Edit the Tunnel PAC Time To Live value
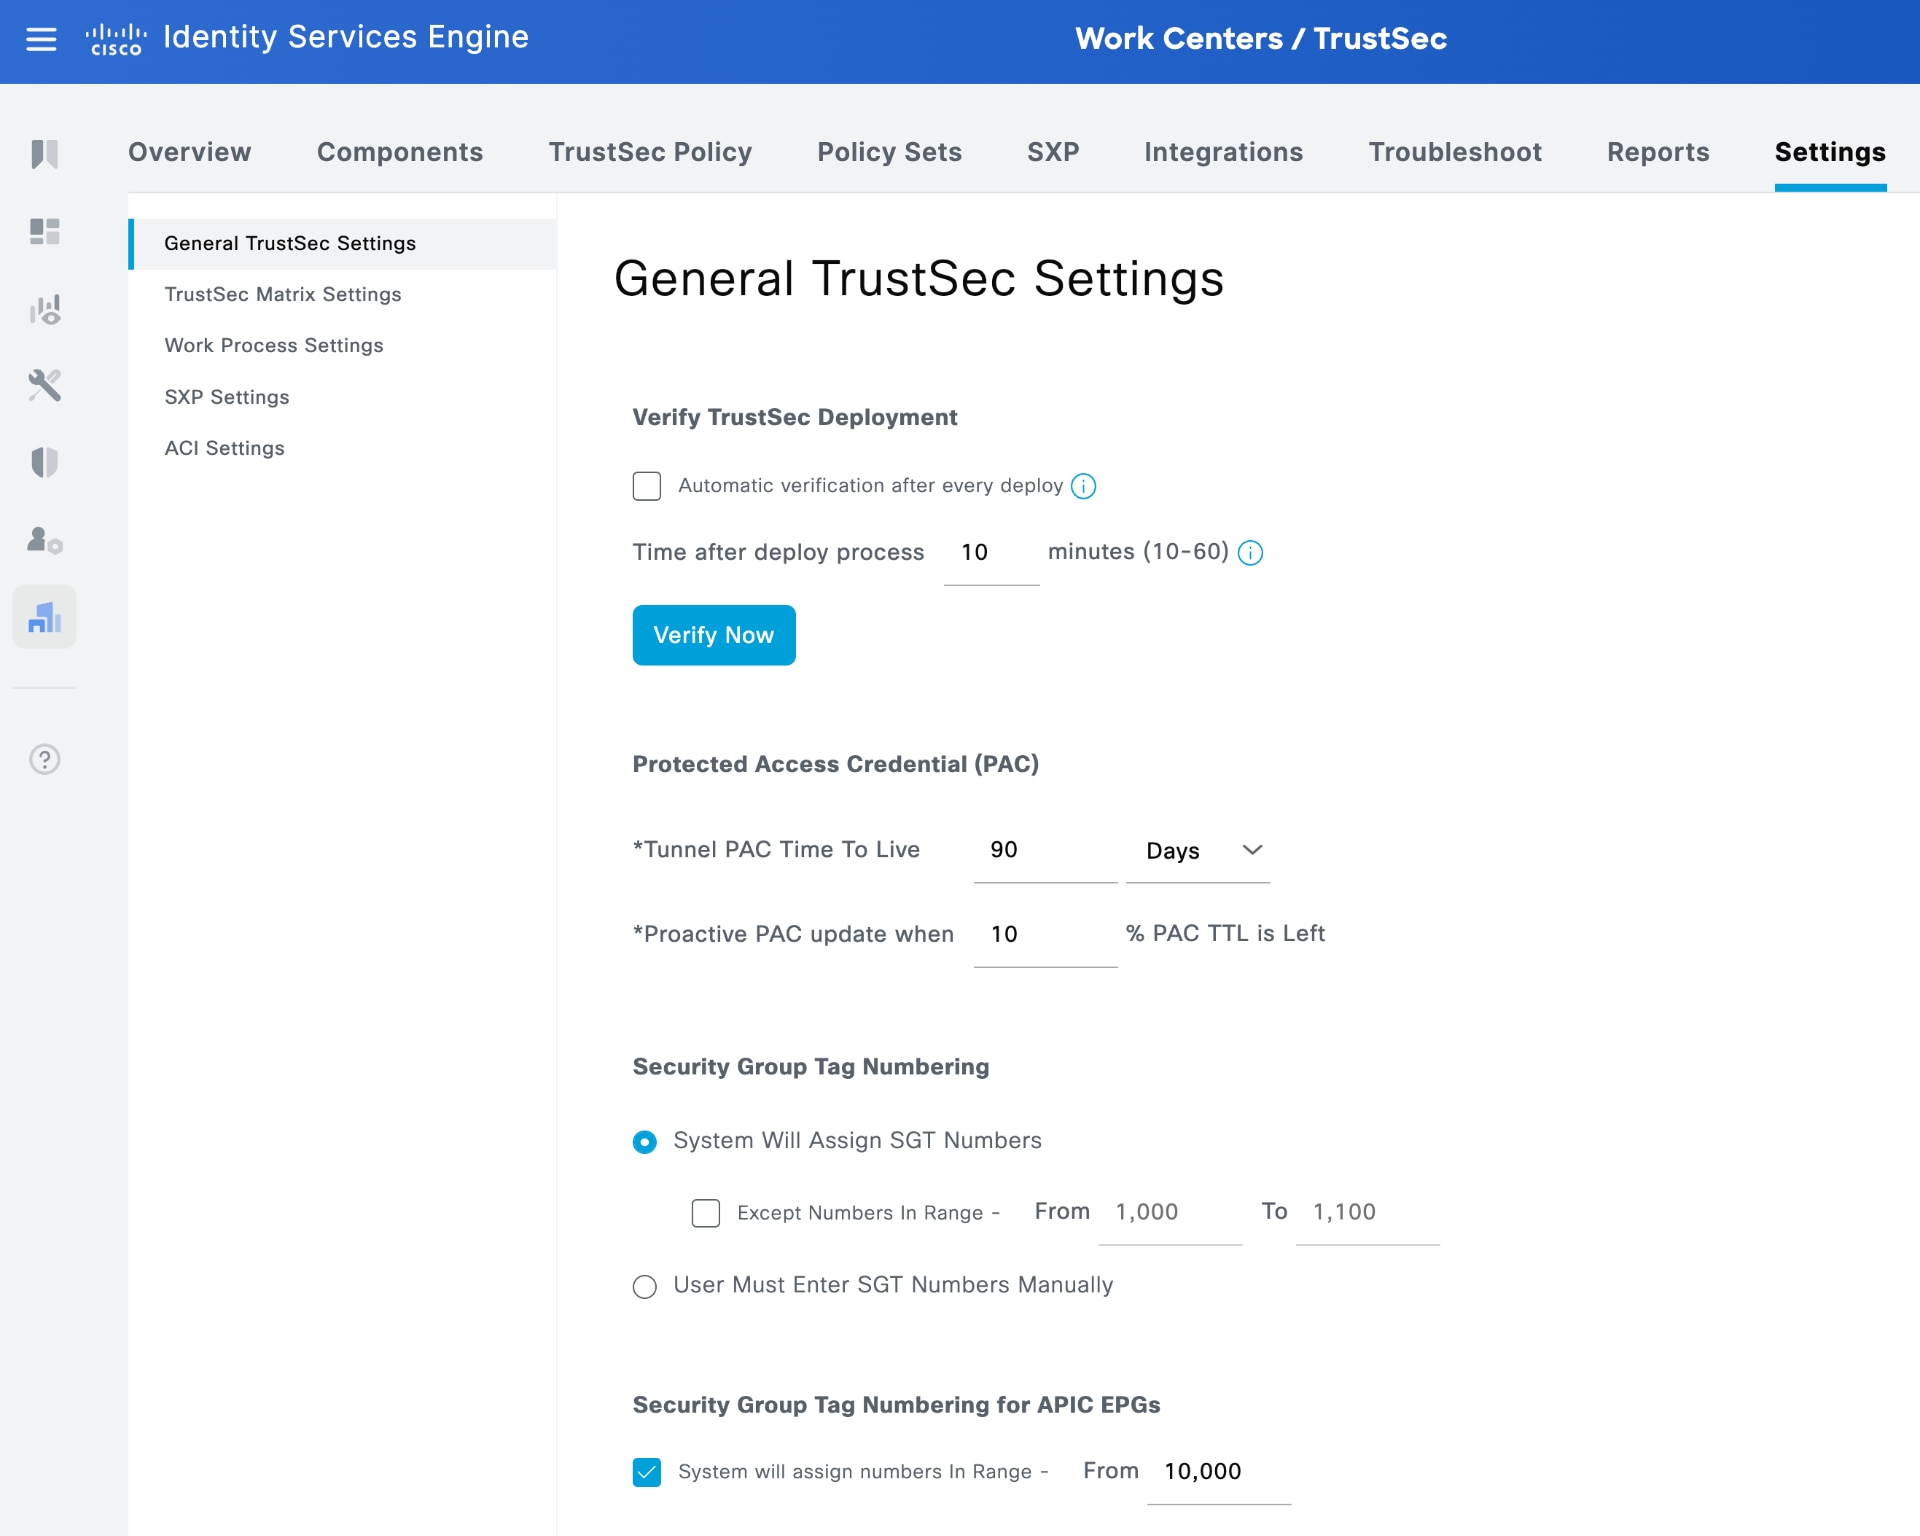The width and height of the screenshot is (1920, 1536). coord(1044,850)
